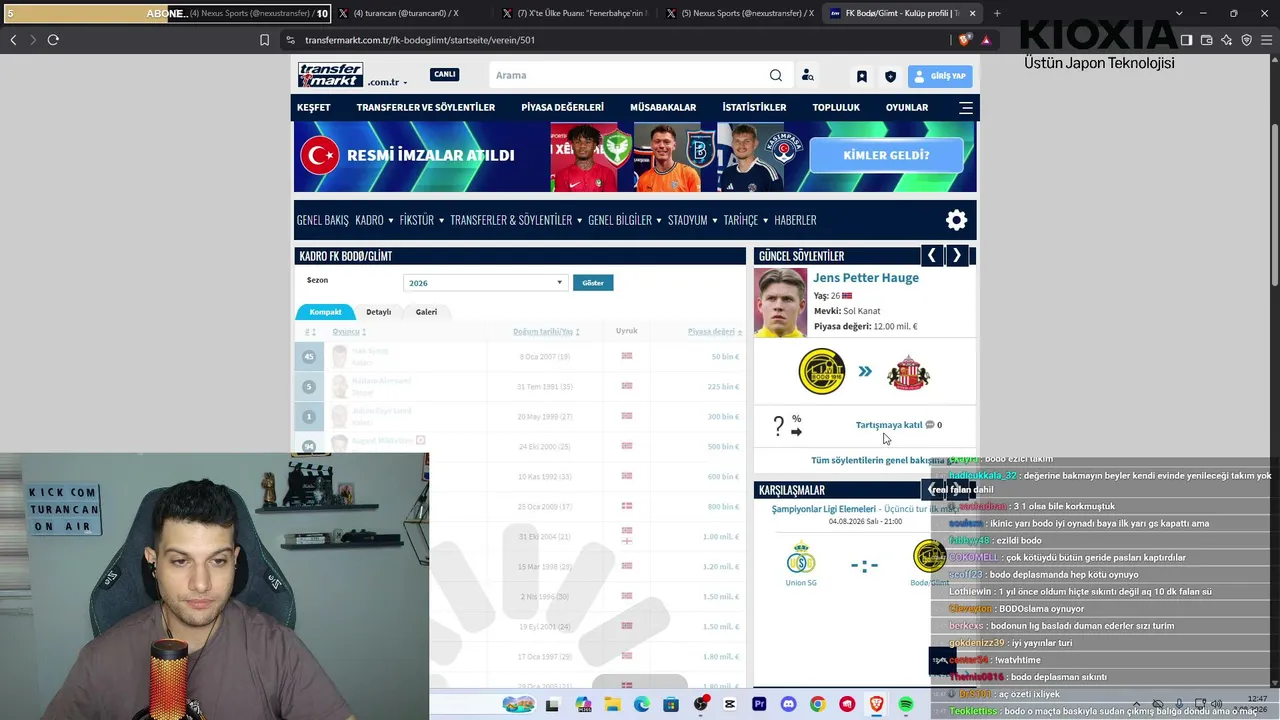Open HABERLER club link
Image resolution: width=1280 pixels, height=720 pixels.
pyautogui.click(x=795, y=220)
